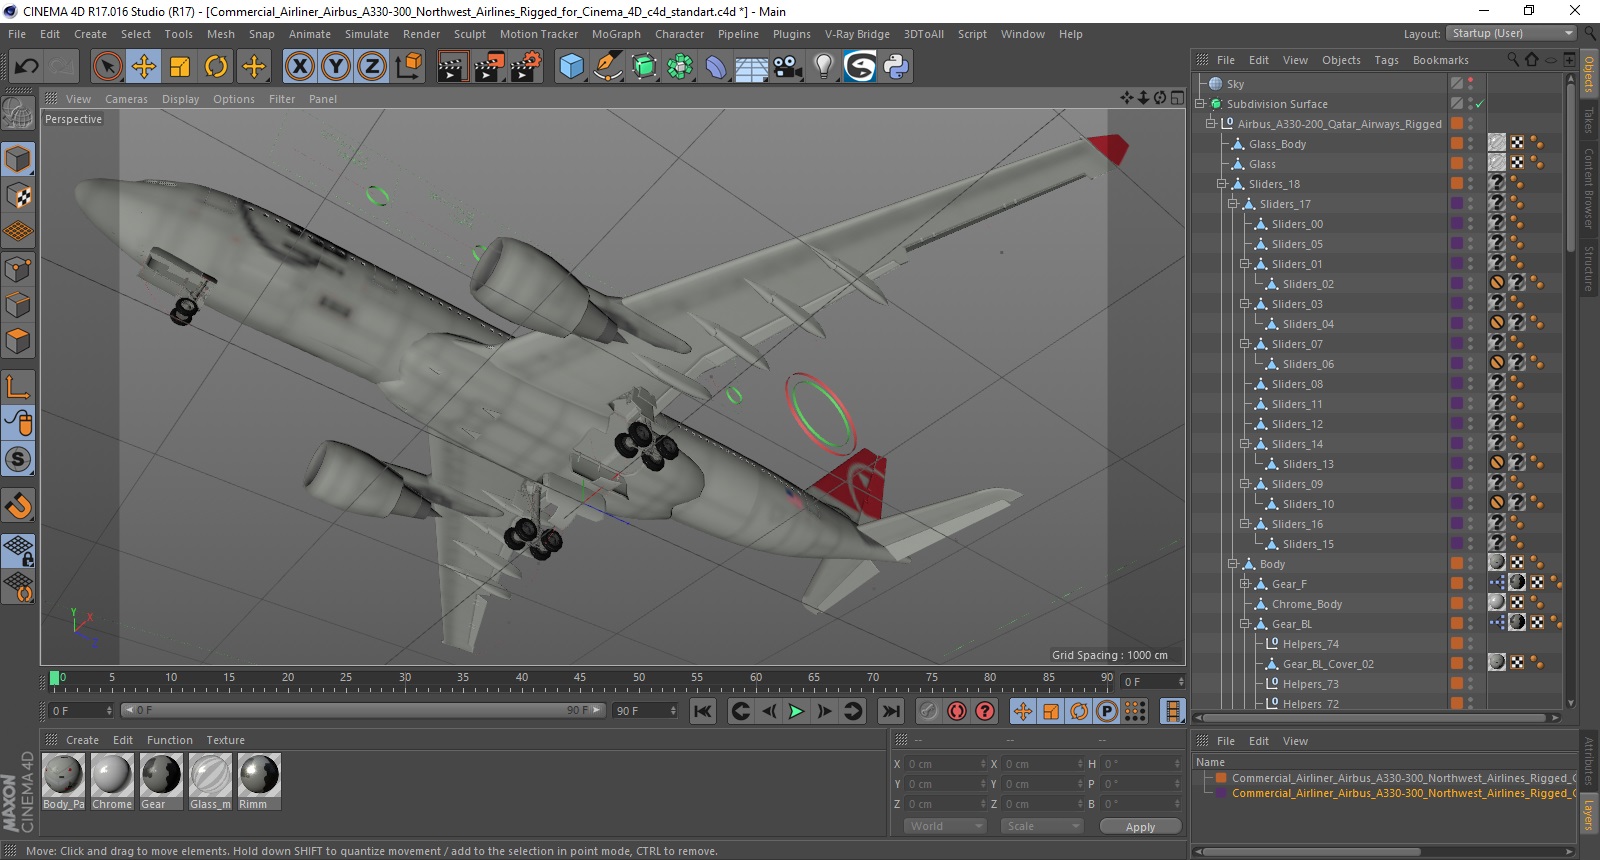Select the Body_Pa material thumbnail
1600x860 pixels.
coord(64,782)
